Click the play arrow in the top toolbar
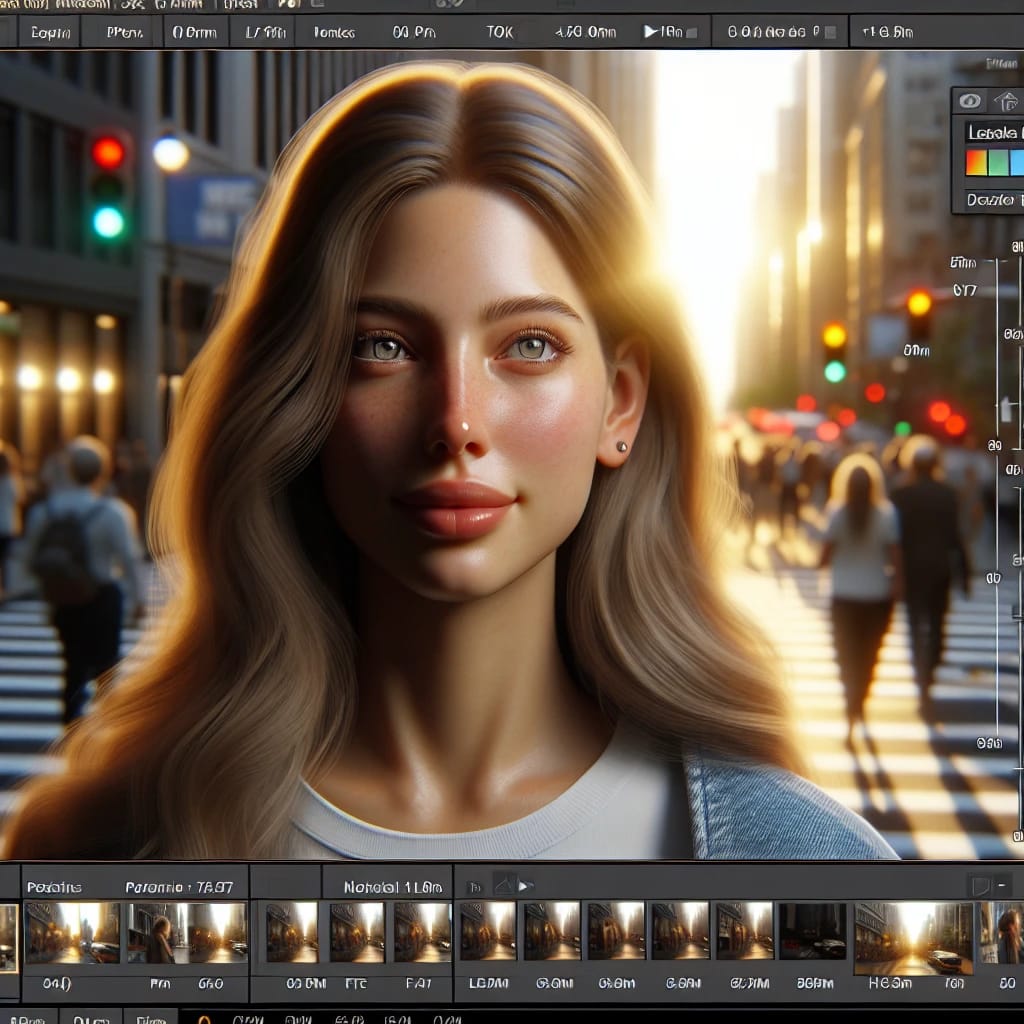Image resolution: width=1024 pixels, height=1024 pixels. pos(650,31)
